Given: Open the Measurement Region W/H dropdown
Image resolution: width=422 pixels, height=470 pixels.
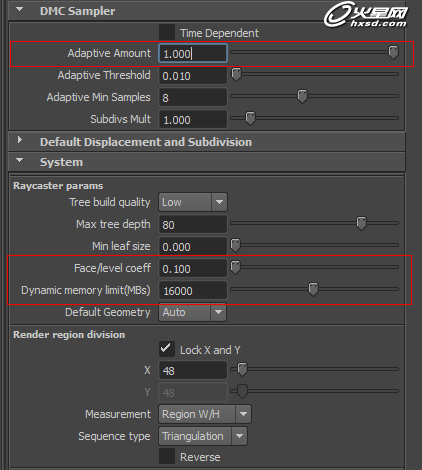Looking at the screenshot, I should [x=205, y=414].
